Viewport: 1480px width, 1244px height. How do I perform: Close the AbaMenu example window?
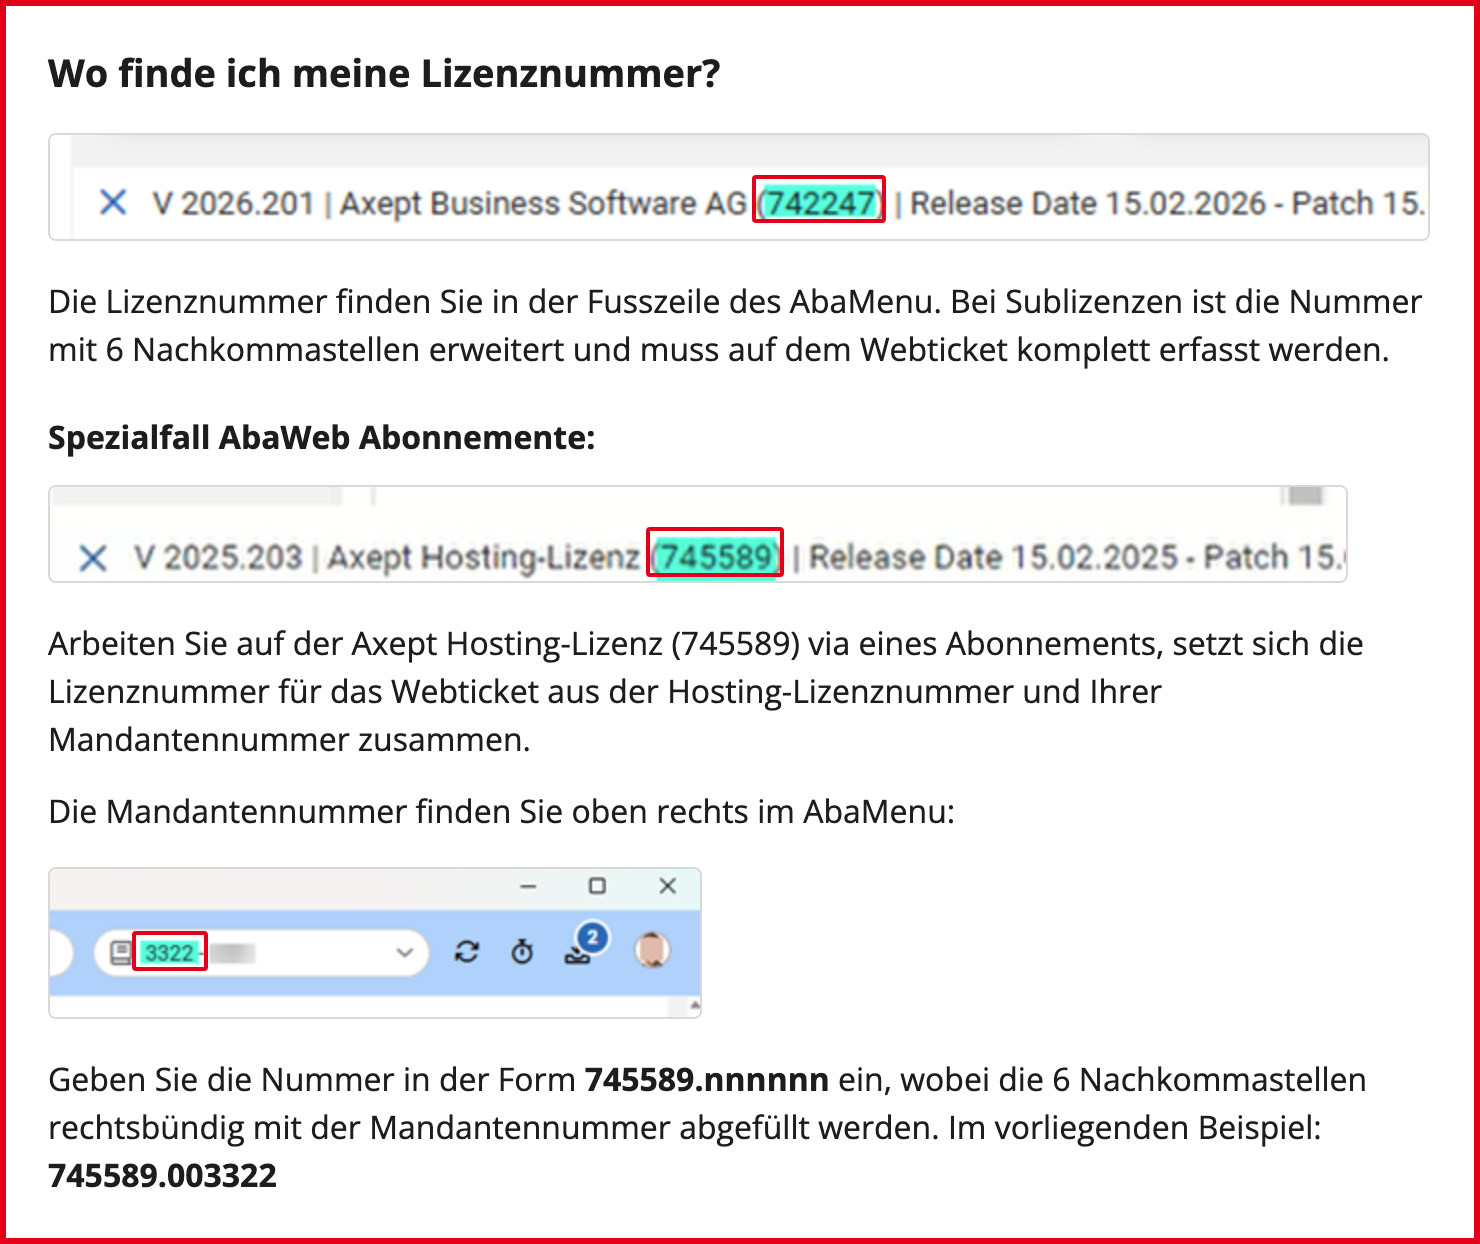pyautogui.click(x=668, y=886)
